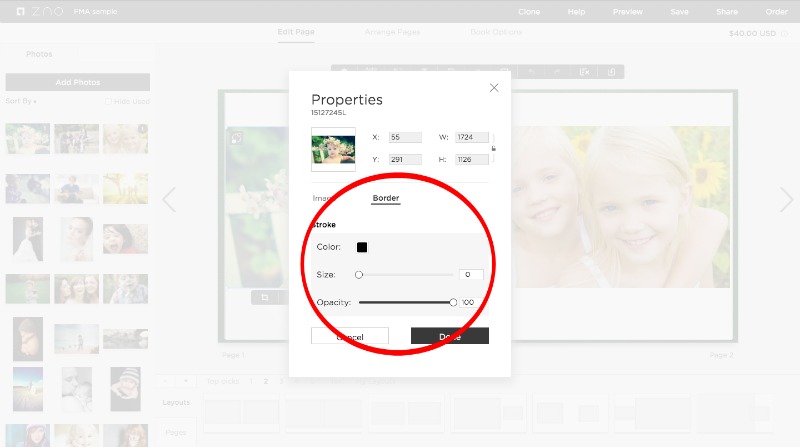Select the bride and groom photo thumbnail
This screenshot has height=447, width=800.
(28, 239)
